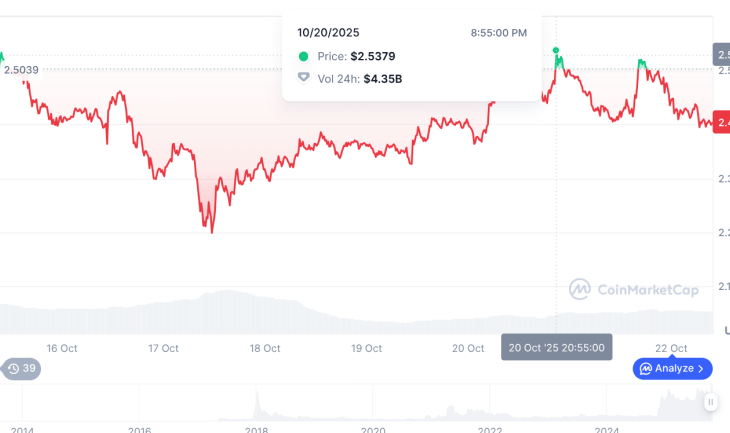Click the 19 Oct axis date label
This screenshot has height=433, width=730.
(367, 348)
